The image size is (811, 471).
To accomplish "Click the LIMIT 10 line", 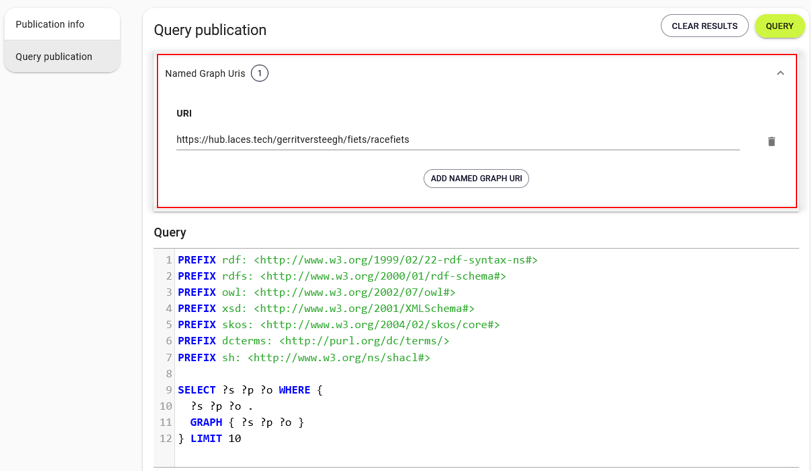I will click(209, 438).
